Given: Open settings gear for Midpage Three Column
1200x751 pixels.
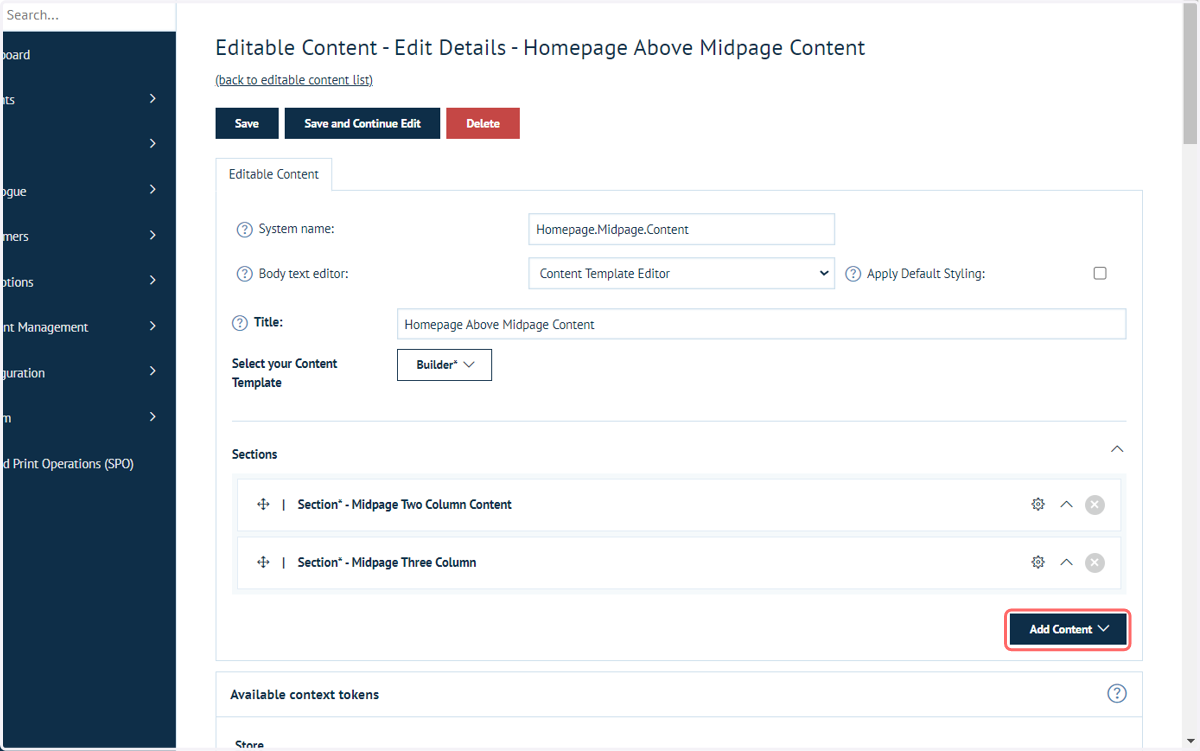Looking at the screenshot, I should [x=1038, y=563].
